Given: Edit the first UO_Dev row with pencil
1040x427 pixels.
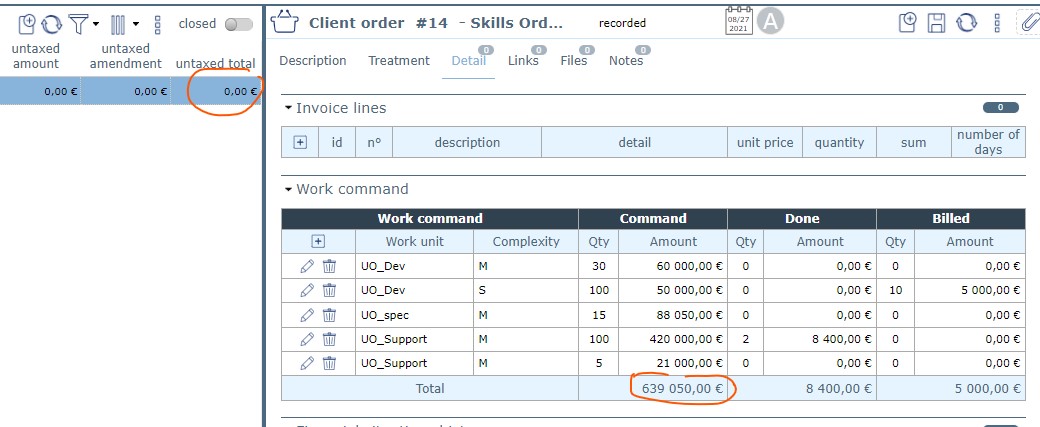Looking at the screenshot, I should 307,266.
